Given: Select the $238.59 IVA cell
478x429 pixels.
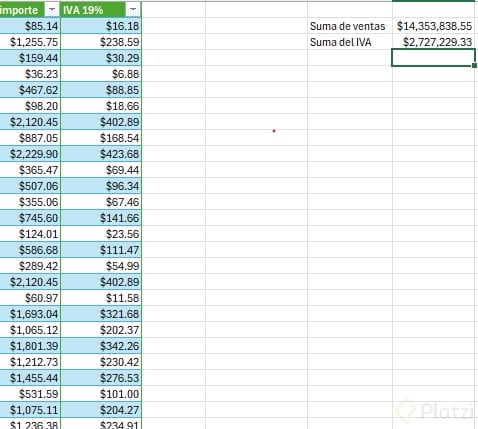Looking at the screenshot, I should [x=101, y=42].
